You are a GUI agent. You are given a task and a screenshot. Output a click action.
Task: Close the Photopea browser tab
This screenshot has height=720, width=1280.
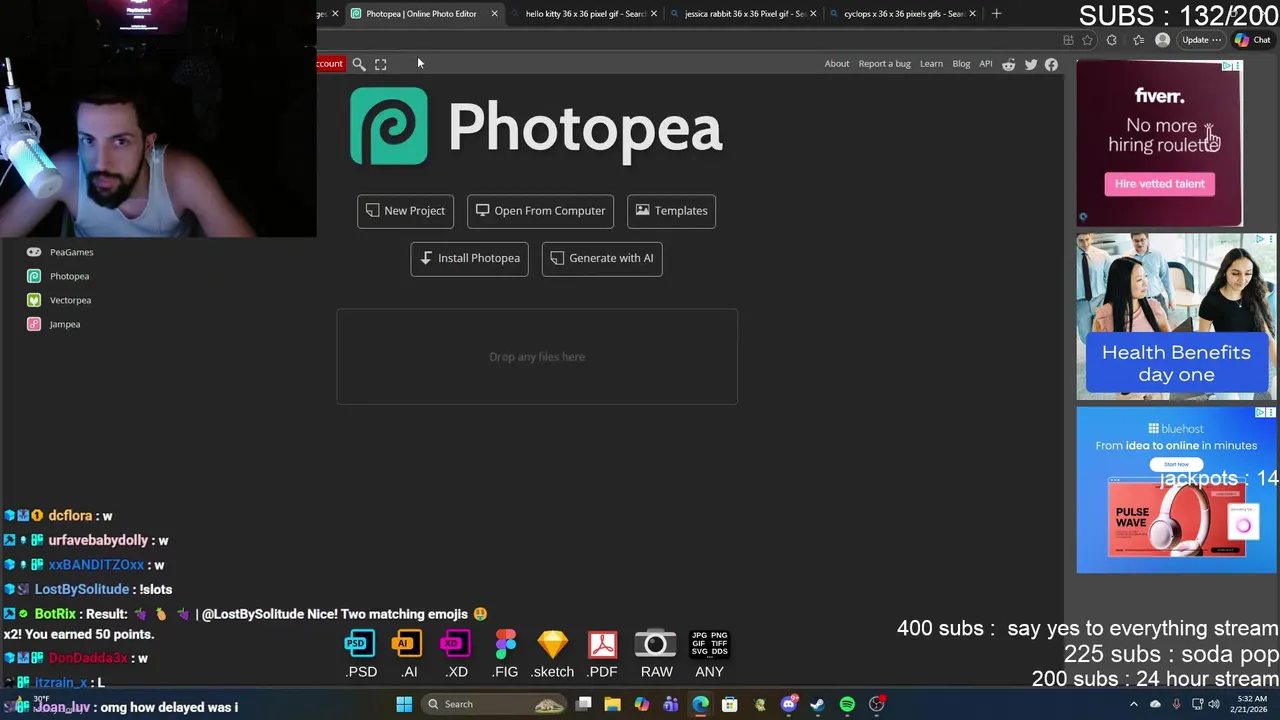(494, 14)
